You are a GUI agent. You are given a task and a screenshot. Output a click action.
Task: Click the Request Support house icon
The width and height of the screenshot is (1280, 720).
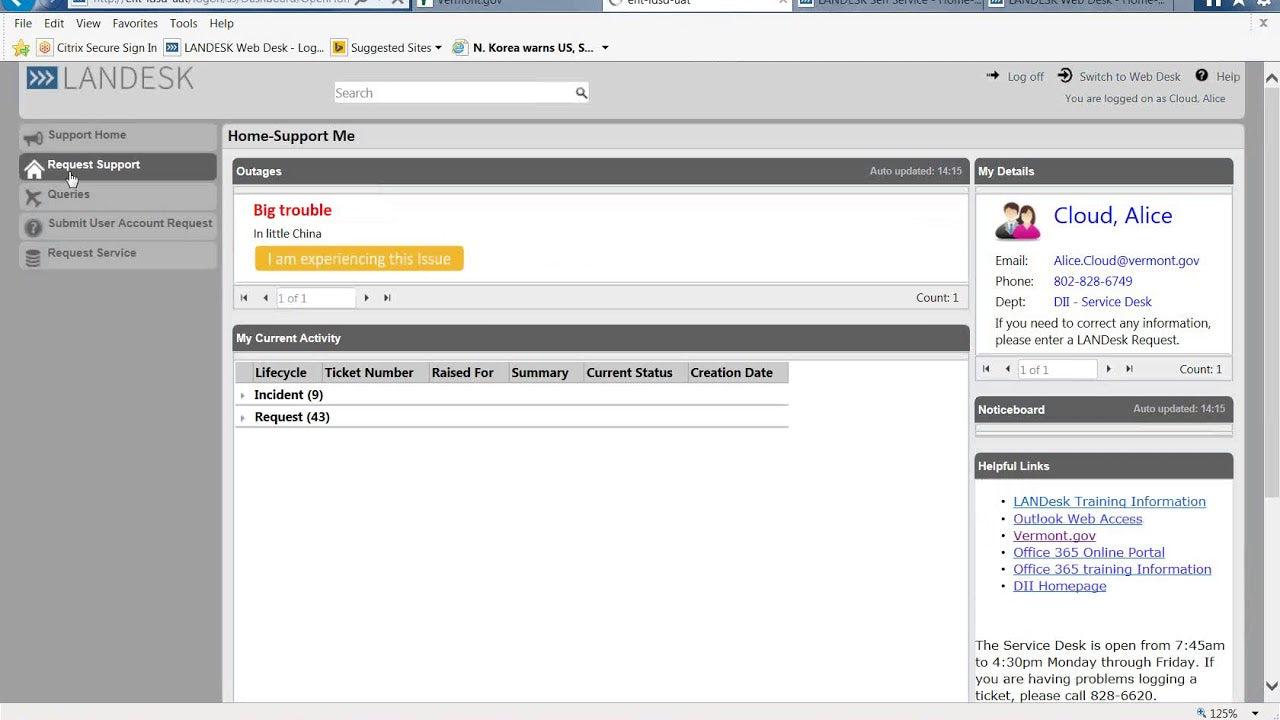33,169
